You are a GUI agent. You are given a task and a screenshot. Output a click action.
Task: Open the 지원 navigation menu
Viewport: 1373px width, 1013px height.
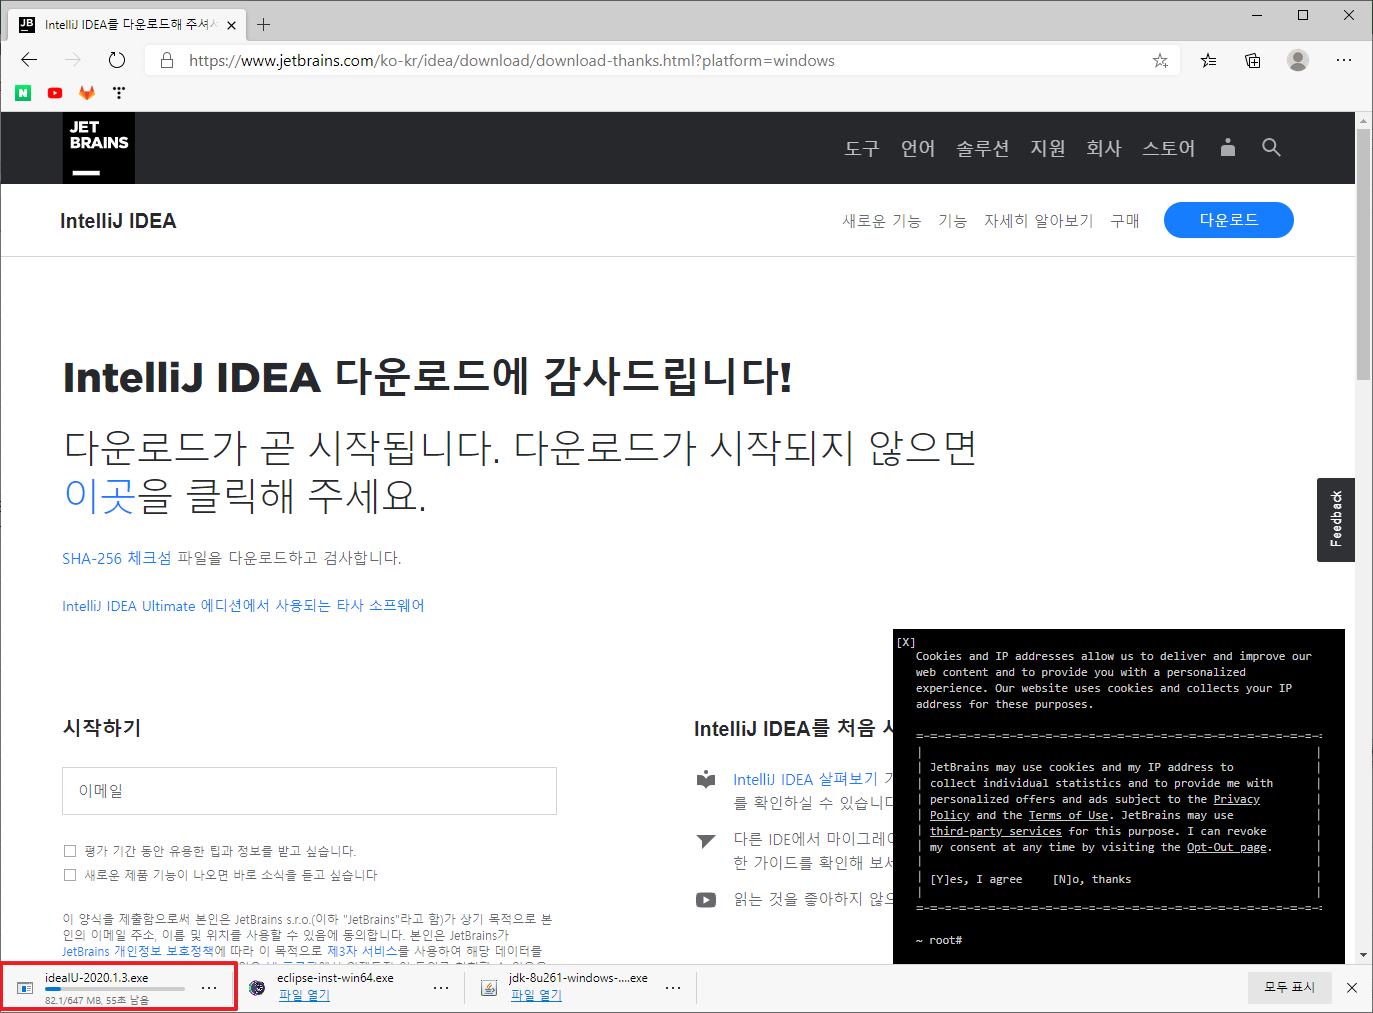coord(1048,148)
